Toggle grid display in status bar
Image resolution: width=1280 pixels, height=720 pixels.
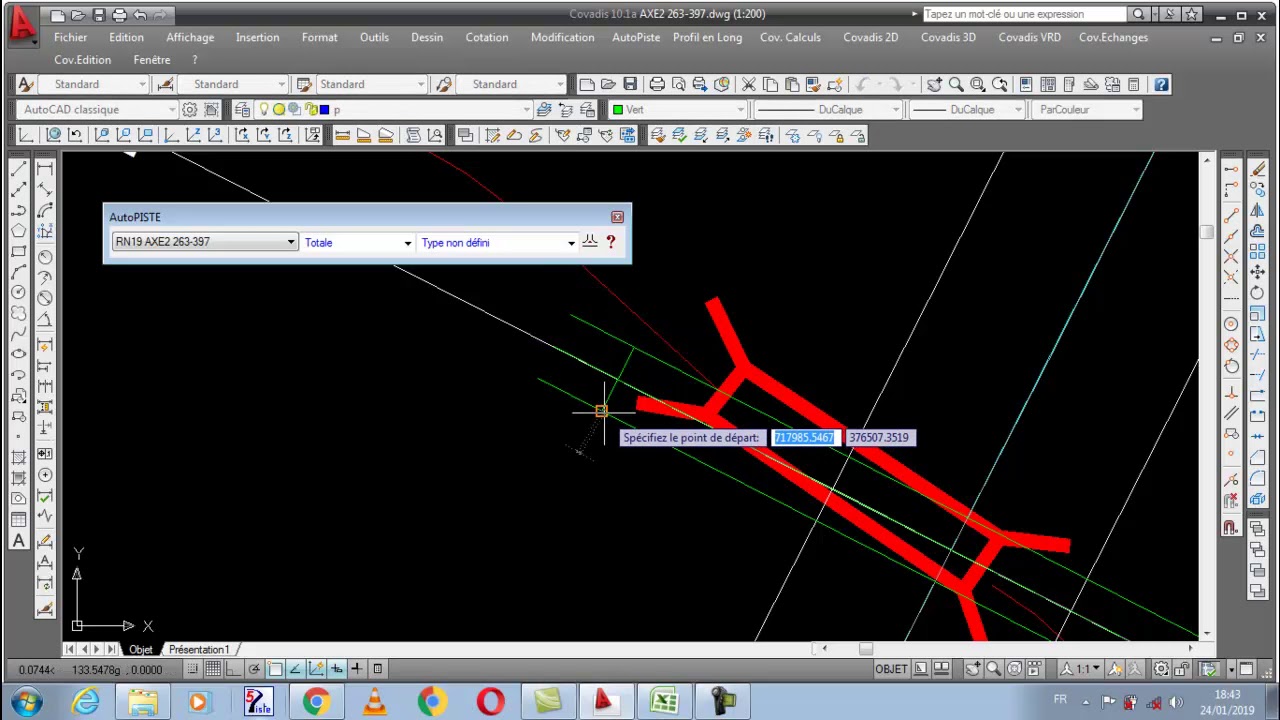(x=213, y=669)
